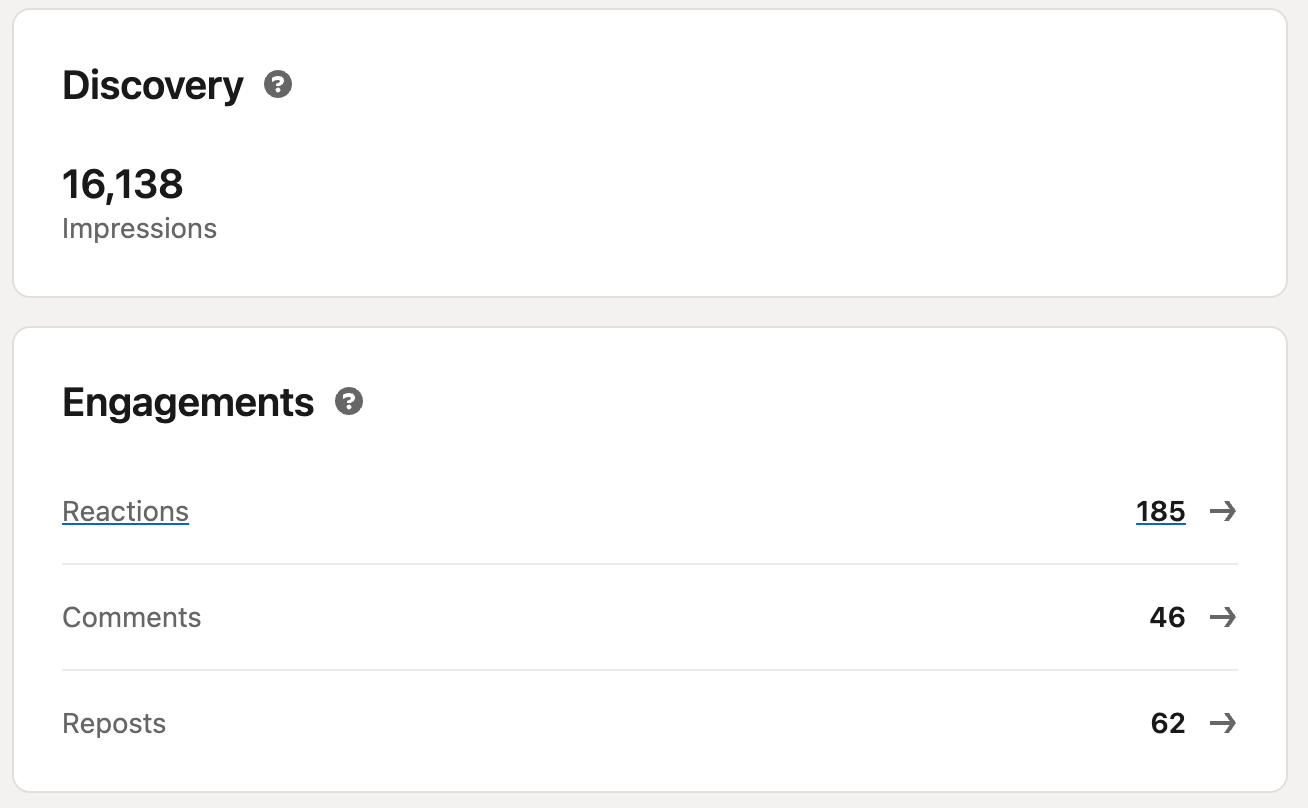The image size is (1308, 808).
Task: Click blank middle area of the Reposts row
Action: tap(650, 723)
